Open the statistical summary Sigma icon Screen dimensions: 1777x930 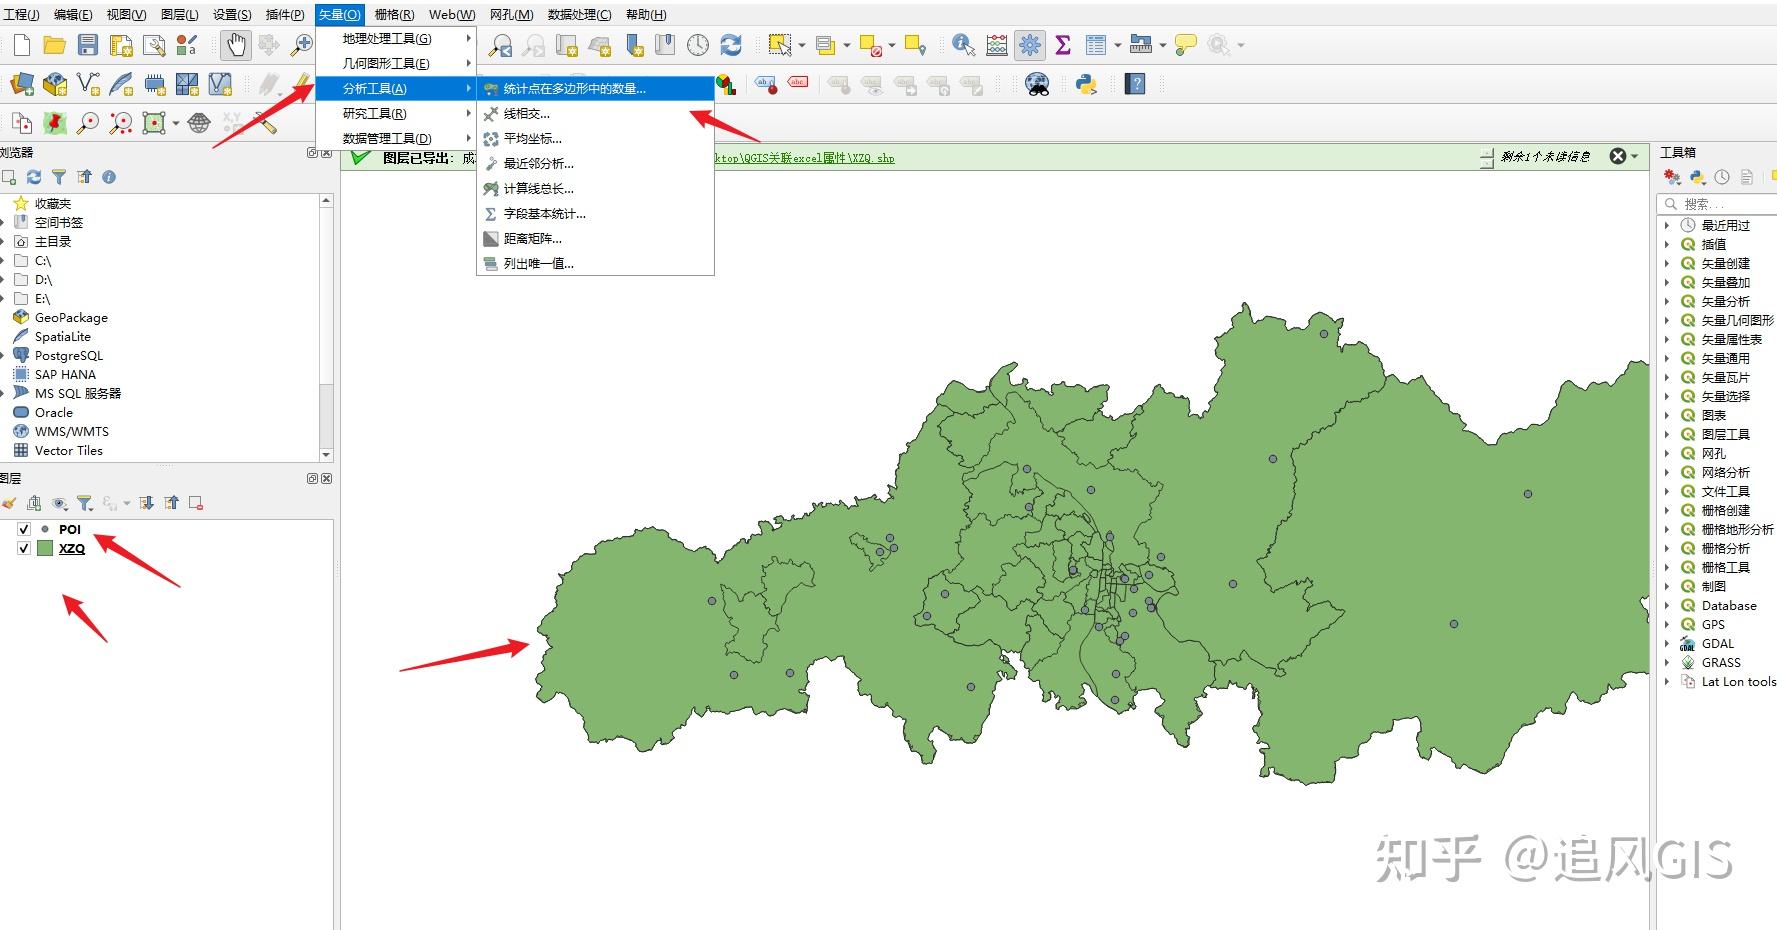pos(1063,45)
